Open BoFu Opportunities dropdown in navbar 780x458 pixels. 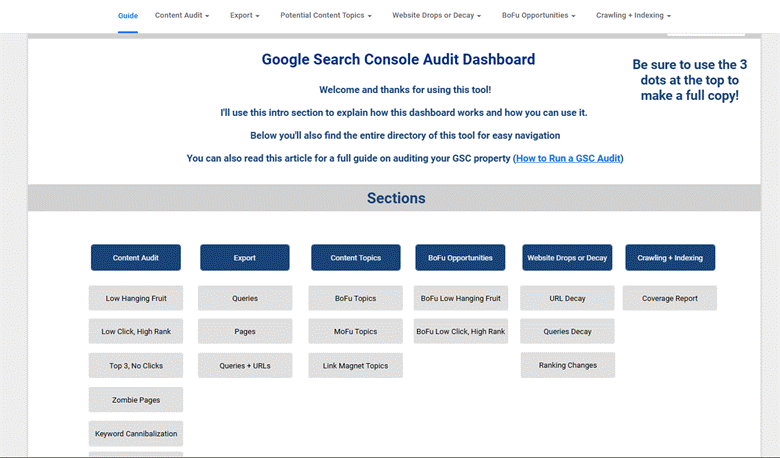[538, 15]
